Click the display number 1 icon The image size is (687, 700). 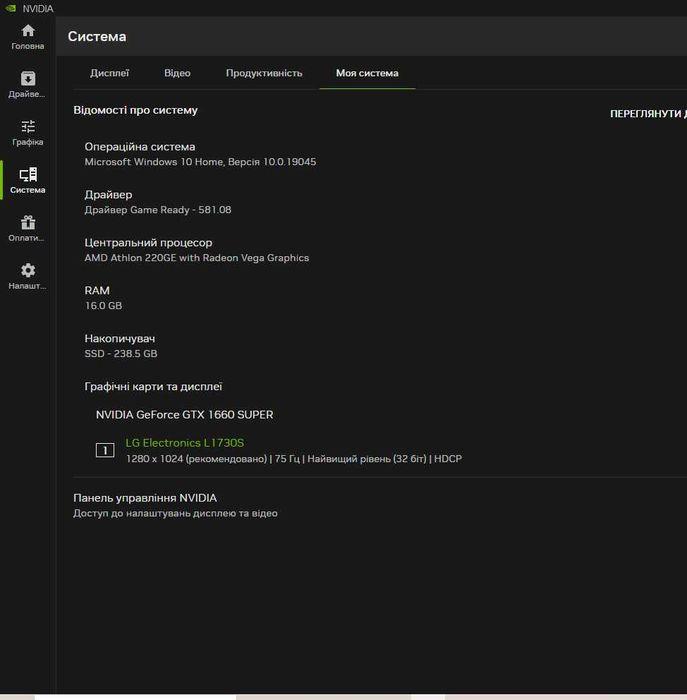105,450
